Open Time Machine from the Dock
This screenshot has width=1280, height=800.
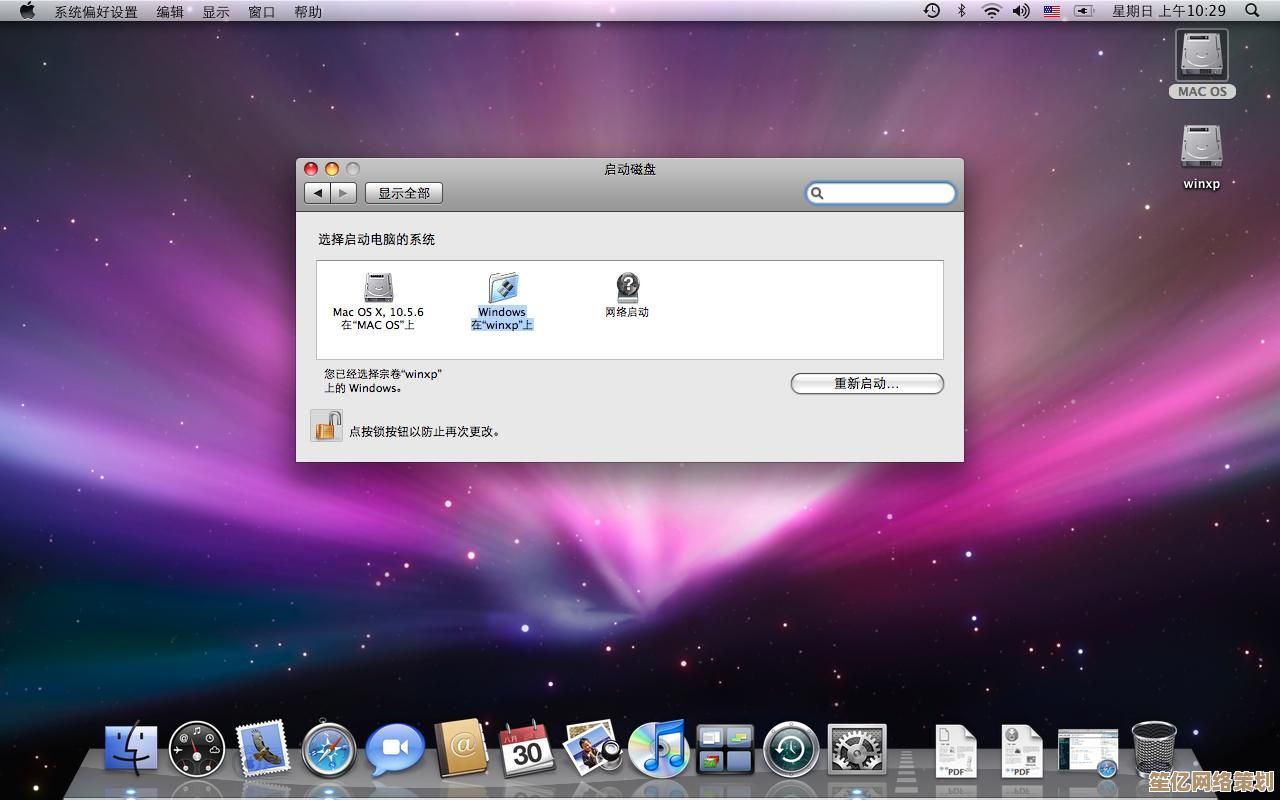click(x=791, y=750)
